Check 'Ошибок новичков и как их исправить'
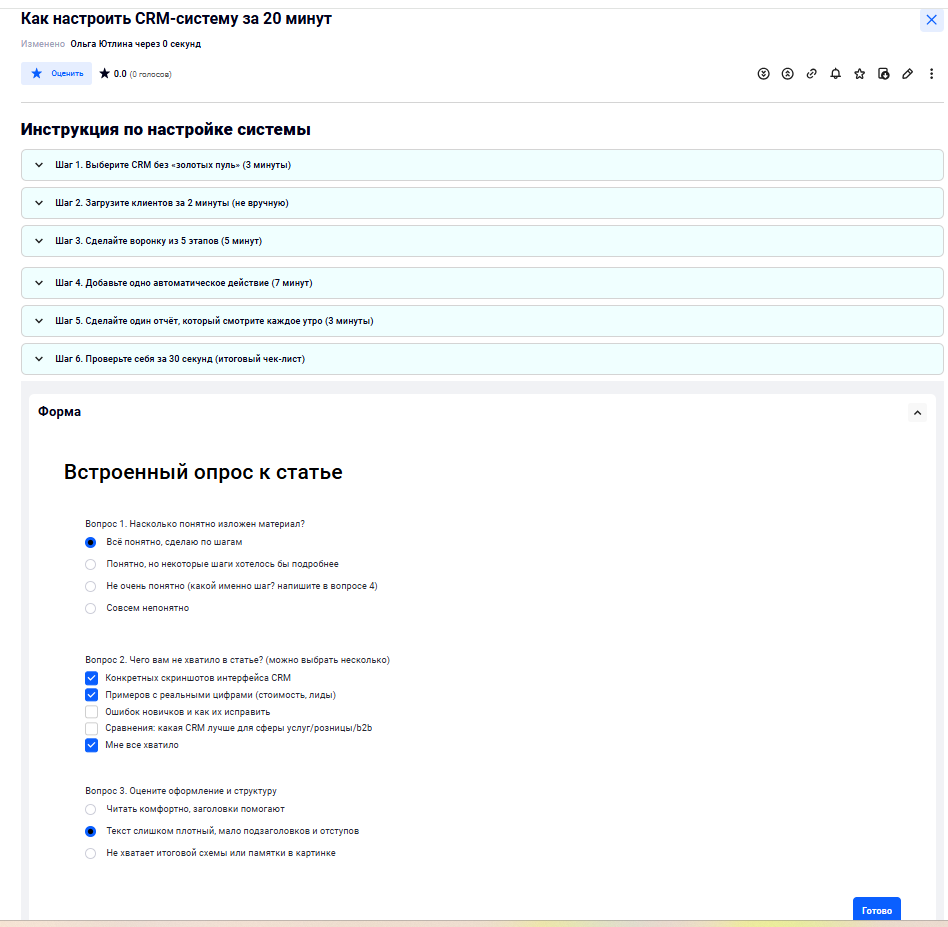948x927 pixels. (91, 712)
